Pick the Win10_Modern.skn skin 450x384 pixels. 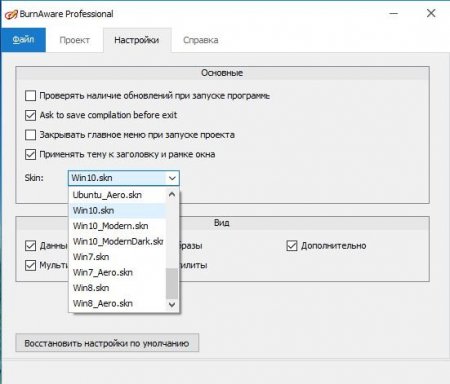(117, 226)
